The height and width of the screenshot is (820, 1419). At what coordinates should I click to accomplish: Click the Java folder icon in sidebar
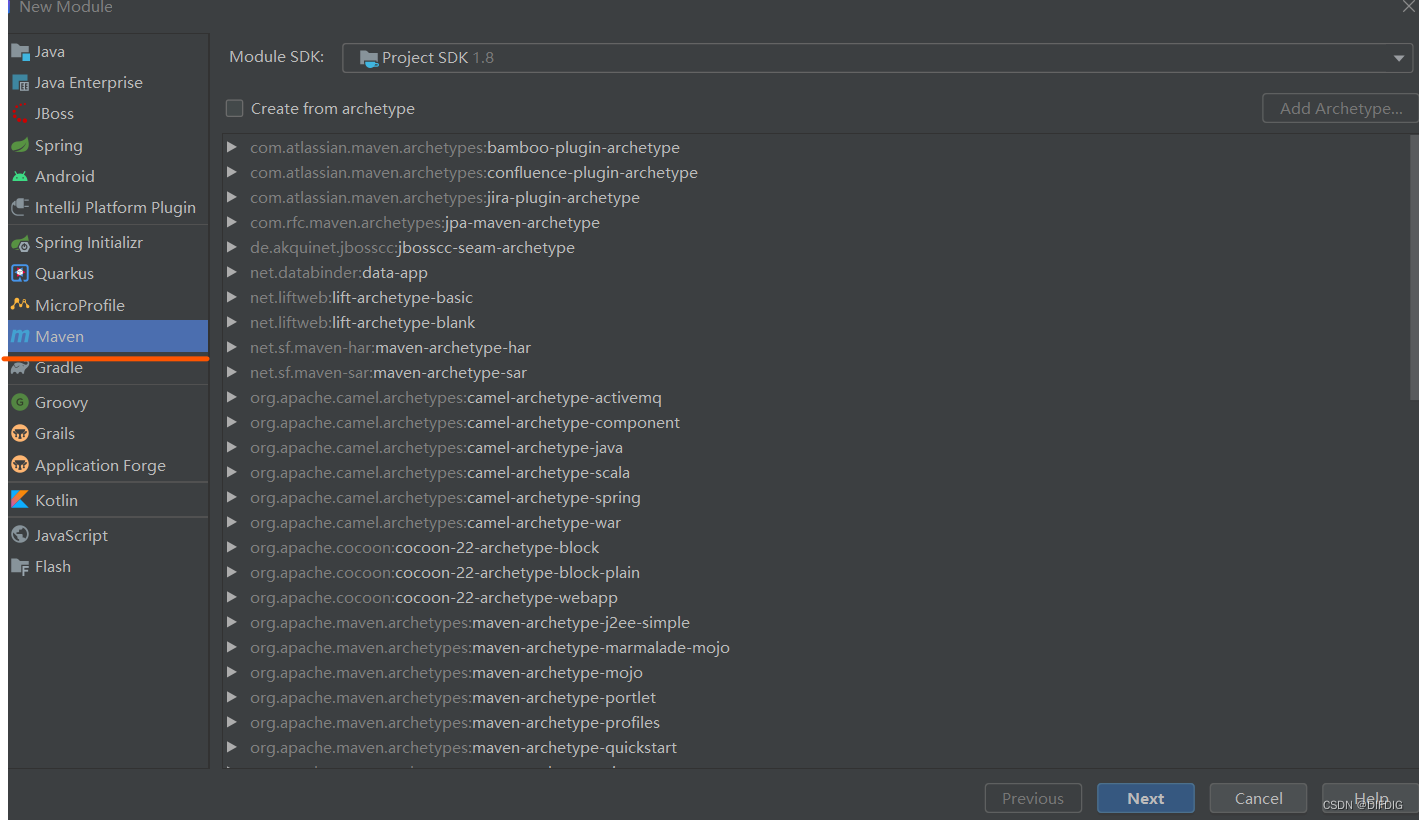[20, 52]
